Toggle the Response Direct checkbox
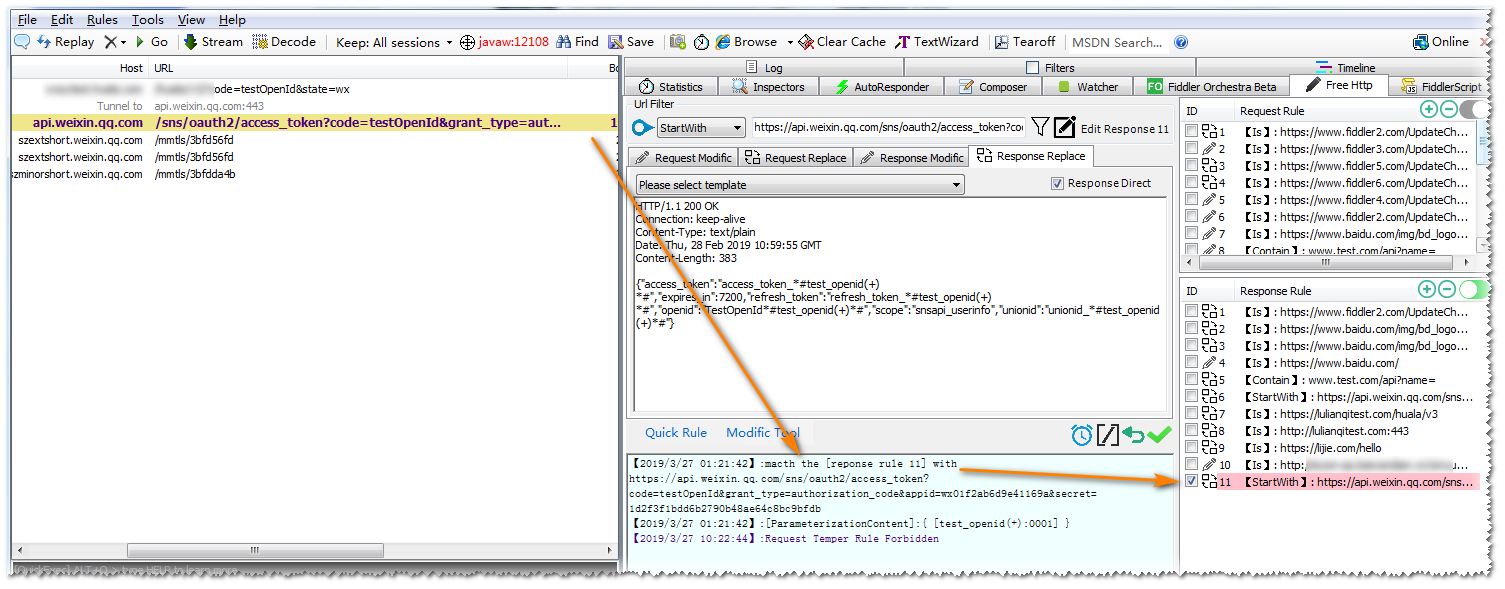Image resolution: width=1505 pixels, height=589 pixels. coord(1057,184)
